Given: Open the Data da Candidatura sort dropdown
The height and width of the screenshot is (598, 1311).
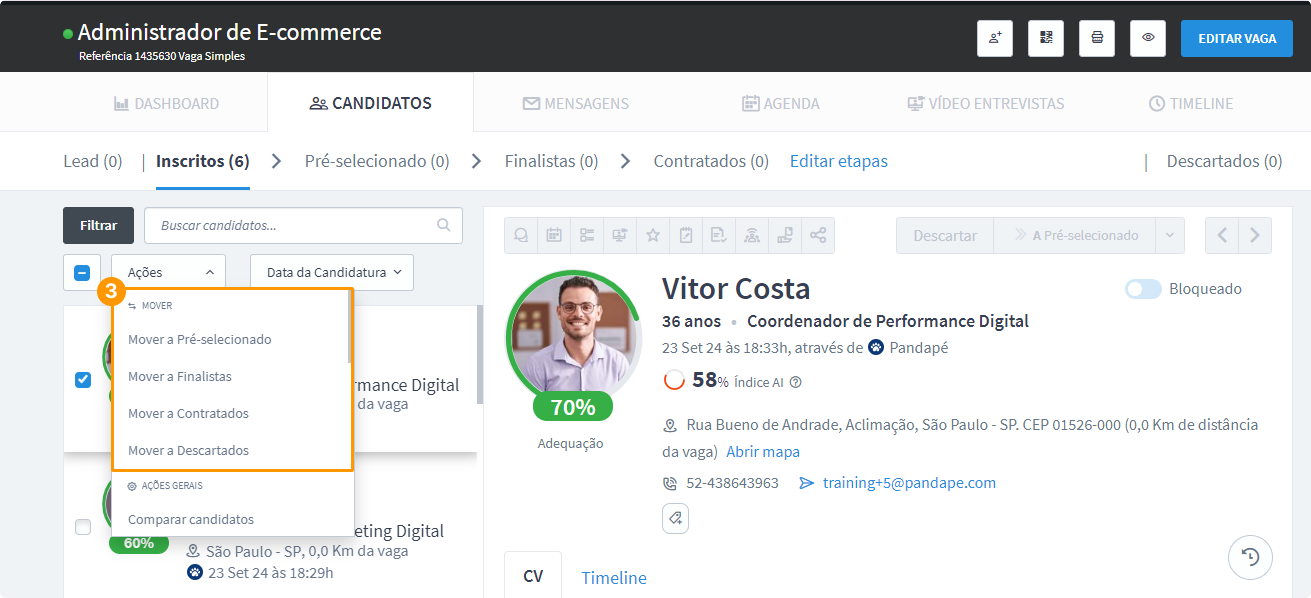Looking at the screenshot, I should click(331, 272).
